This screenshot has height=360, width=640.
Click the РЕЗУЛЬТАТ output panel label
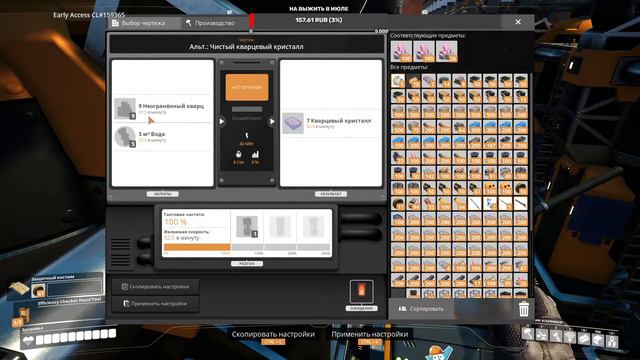[x=331, y=194]
